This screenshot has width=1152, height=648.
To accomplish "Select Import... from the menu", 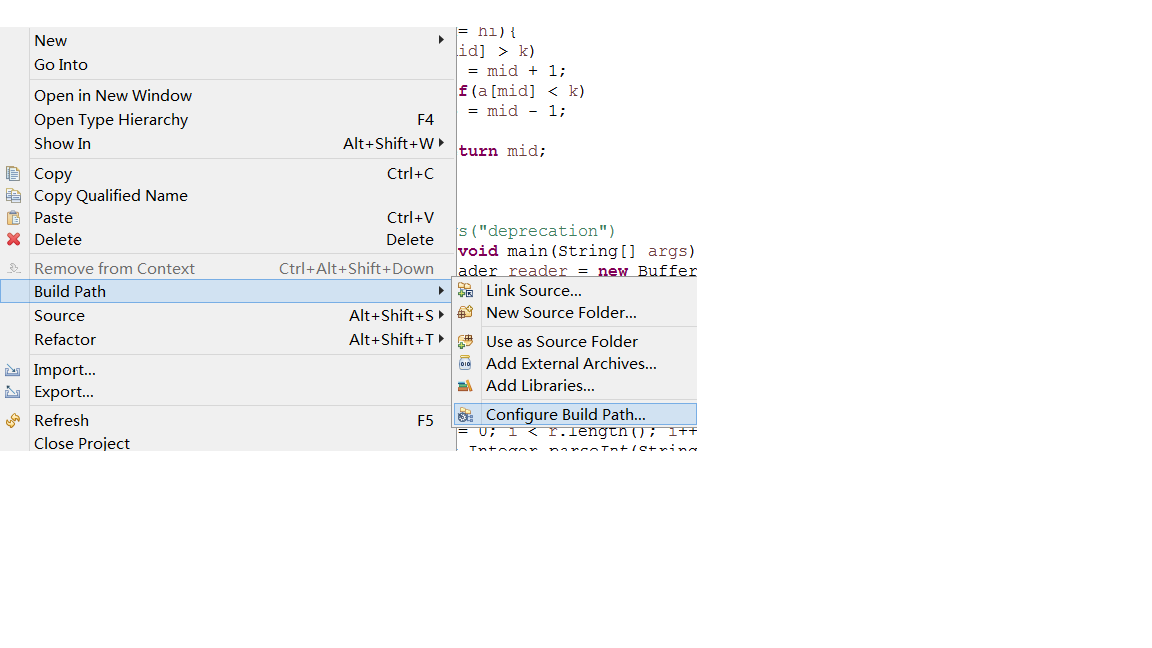I will click(x=228, y=370).
